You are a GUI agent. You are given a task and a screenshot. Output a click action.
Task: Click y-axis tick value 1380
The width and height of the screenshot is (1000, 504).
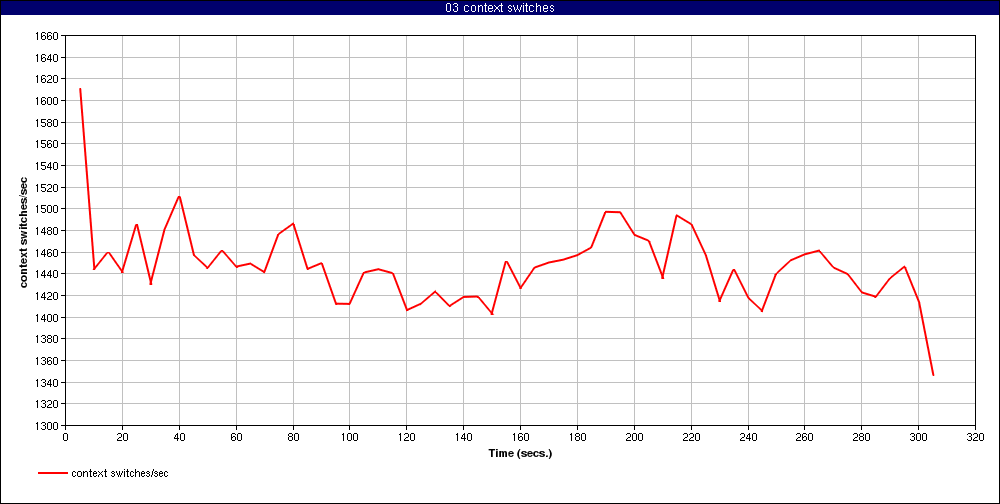pos(48,339)
